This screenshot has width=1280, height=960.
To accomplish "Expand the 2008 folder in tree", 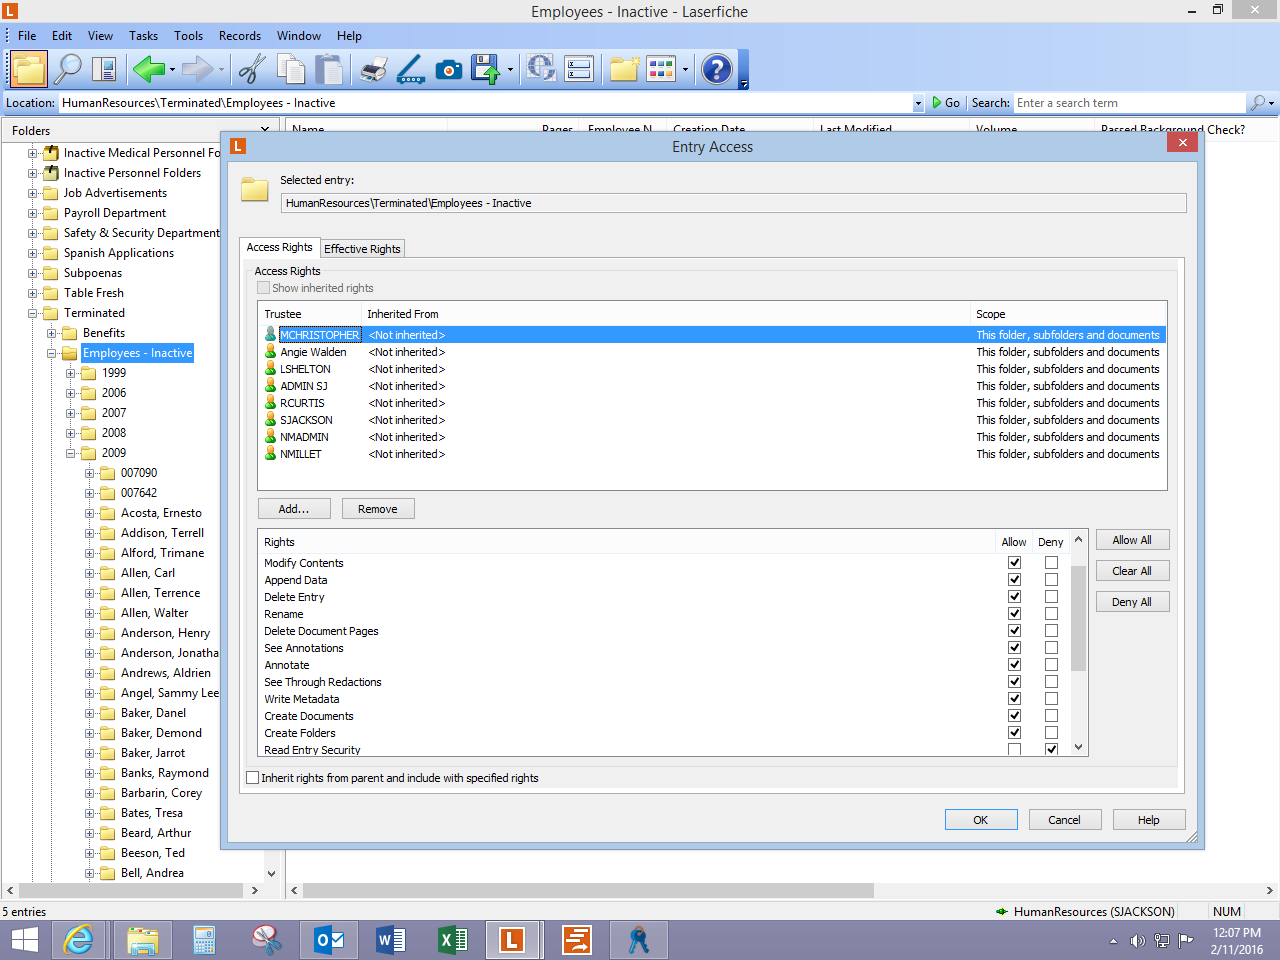I will [x=71, y=433].
